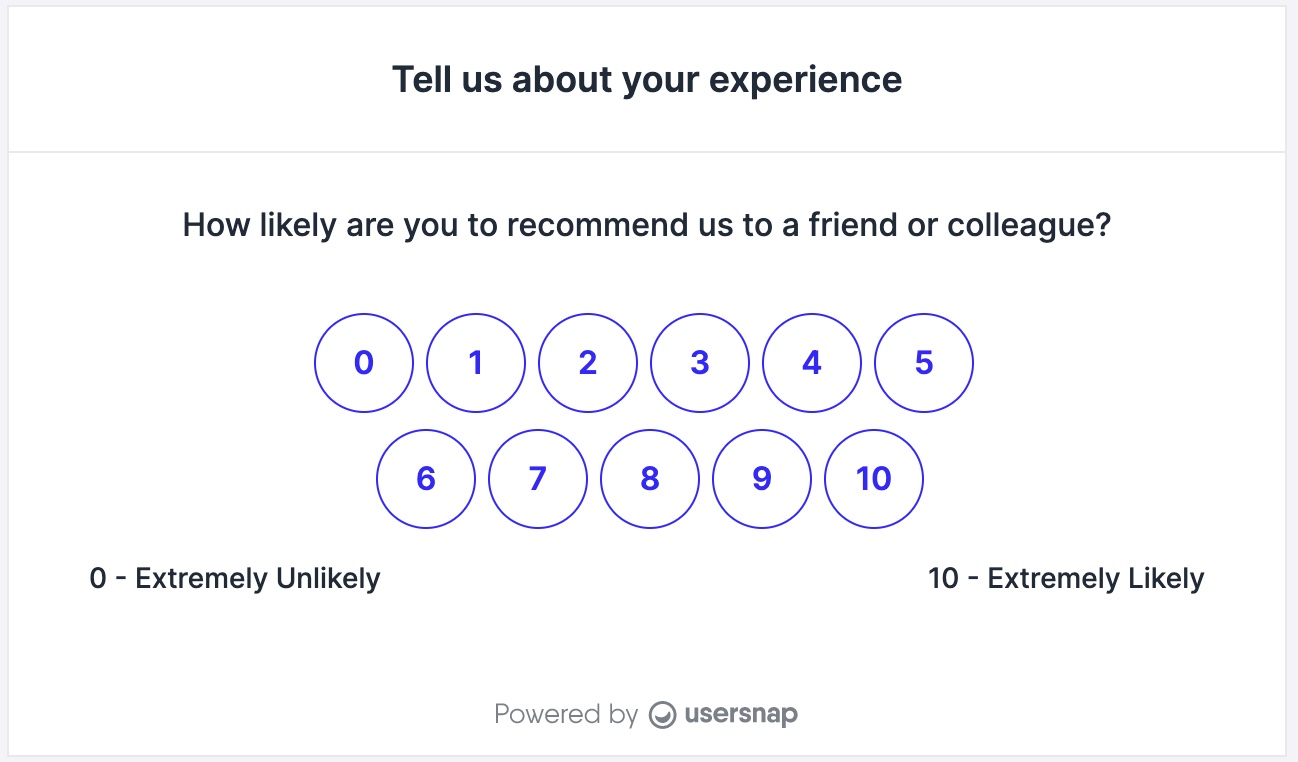Image resolution: width=1298 pixels, height=762 pixels.
Task: Click the circle showing number 10
Action: (x=873, y=478)
